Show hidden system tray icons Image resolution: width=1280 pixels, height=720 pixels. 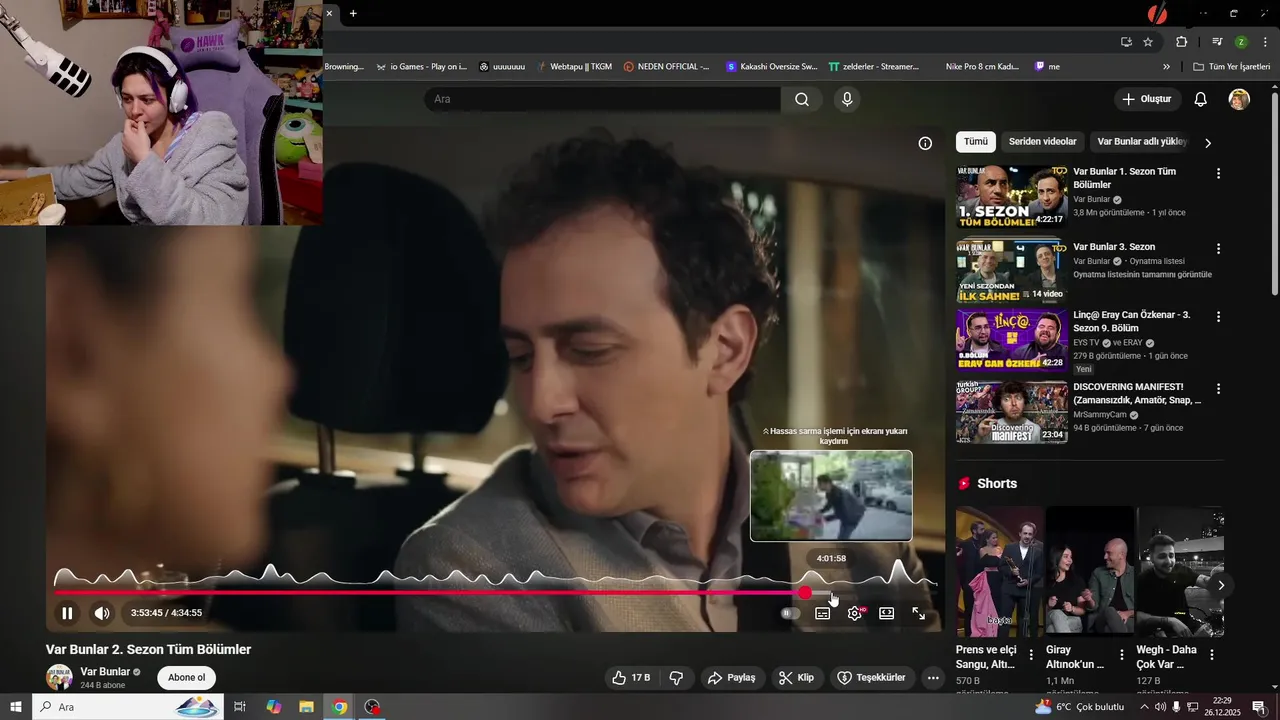[x=1144, y=707]
